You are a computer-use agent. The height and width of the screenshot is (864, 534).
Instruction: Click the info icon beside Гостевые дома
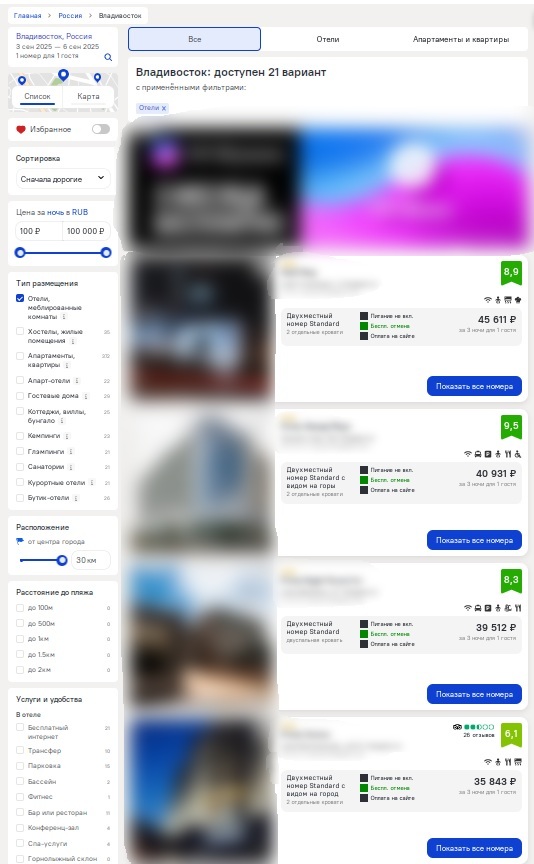click(x=86, y=396)
